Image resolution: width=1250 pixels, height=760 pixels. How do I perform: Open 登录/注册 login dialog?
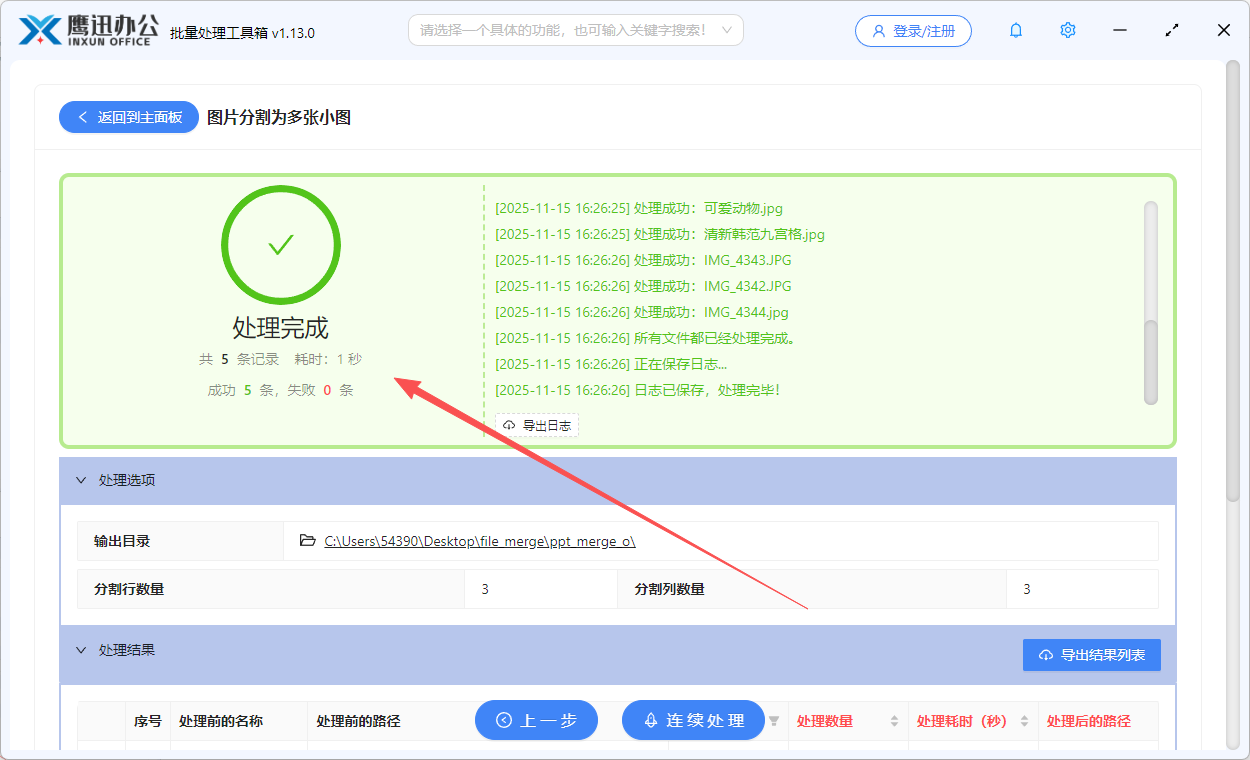click(x=912, y=30)
